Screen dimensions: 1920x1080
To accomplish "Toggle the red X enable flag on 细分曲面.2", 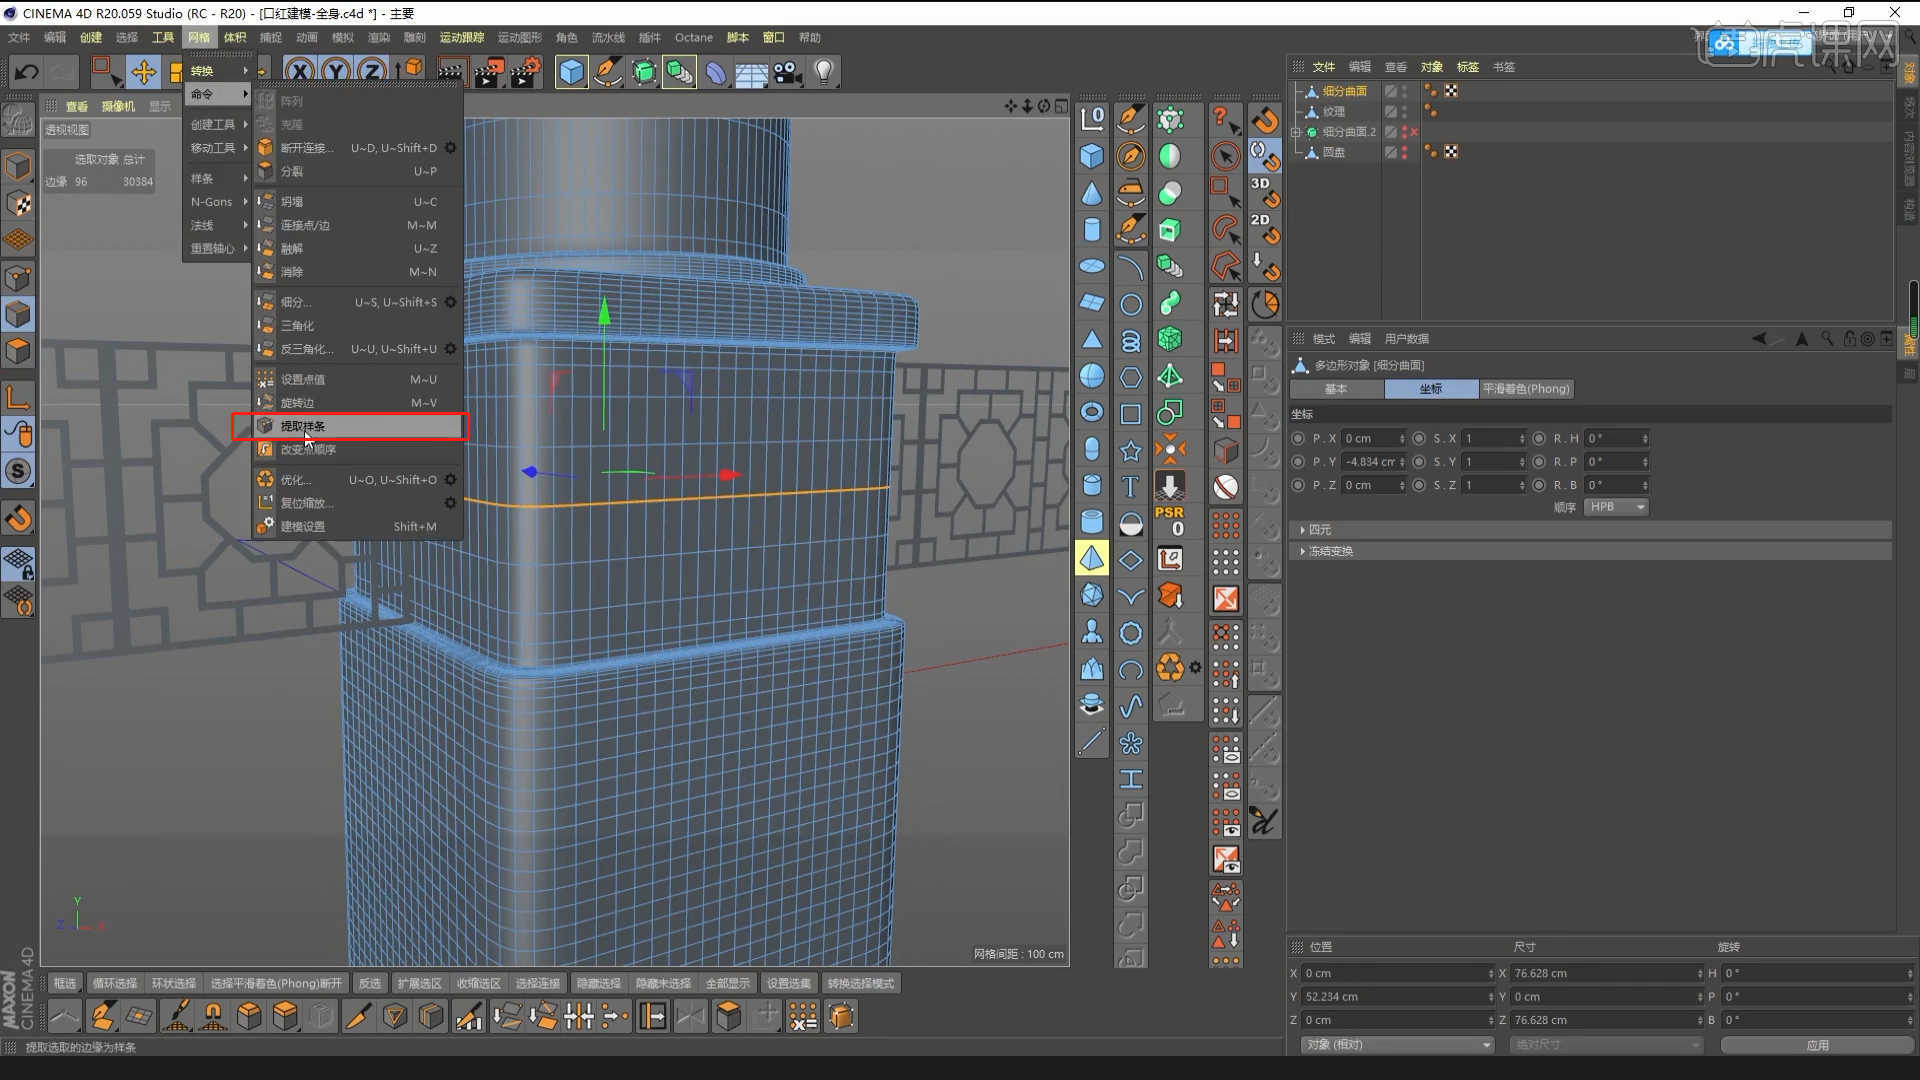I will 1414,132.
